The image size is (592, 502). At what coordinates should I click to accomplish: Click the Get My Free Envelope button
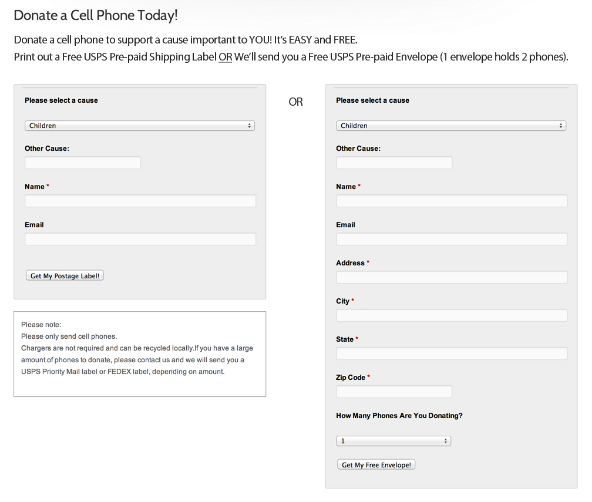(x=376, y=465)
